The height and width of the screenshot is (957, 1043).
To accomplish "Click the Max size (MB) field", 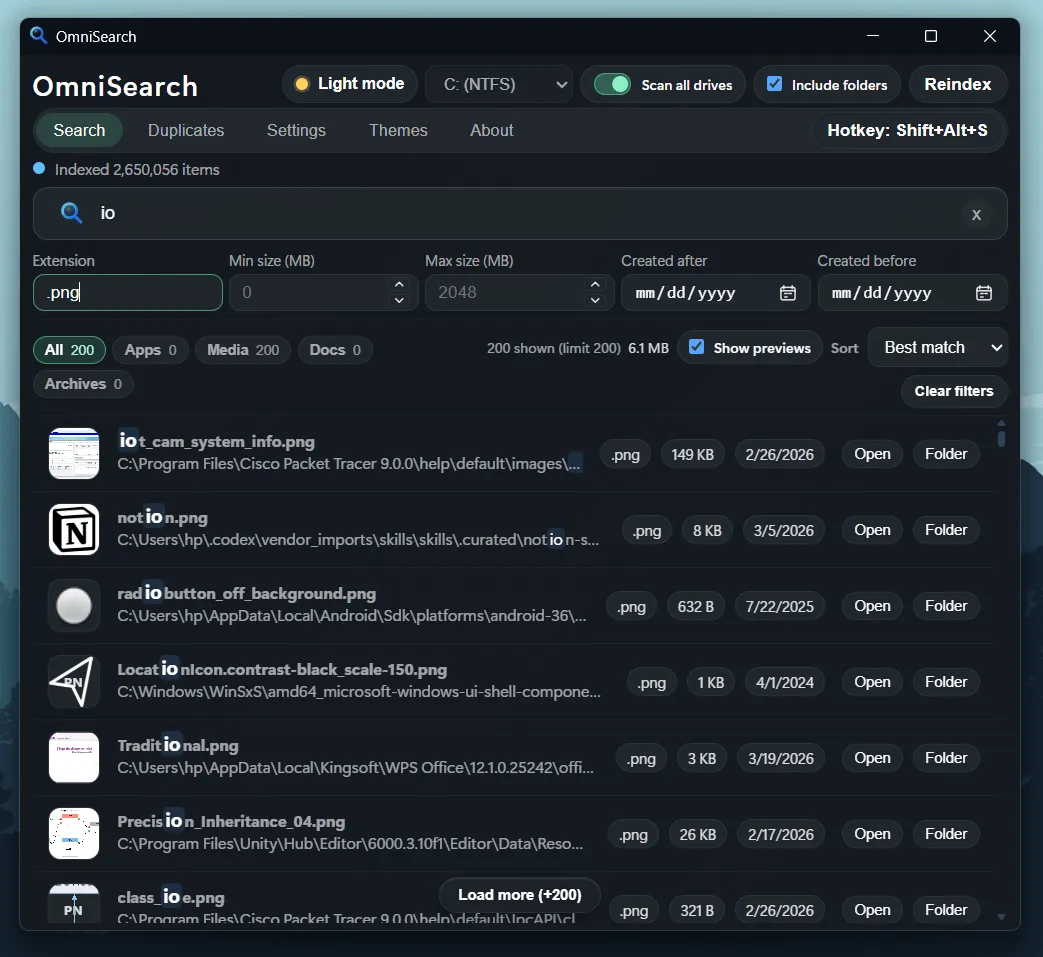I will pos(520,293).
